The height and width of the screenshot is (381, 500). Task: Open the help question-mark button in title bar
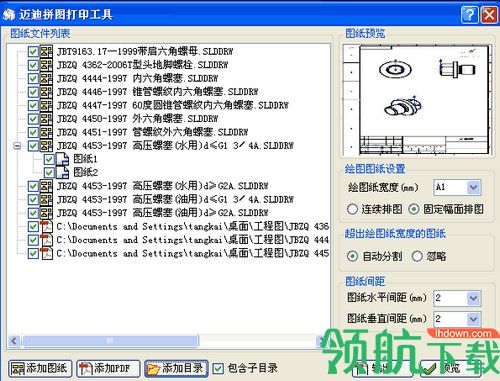pos(470,15)
